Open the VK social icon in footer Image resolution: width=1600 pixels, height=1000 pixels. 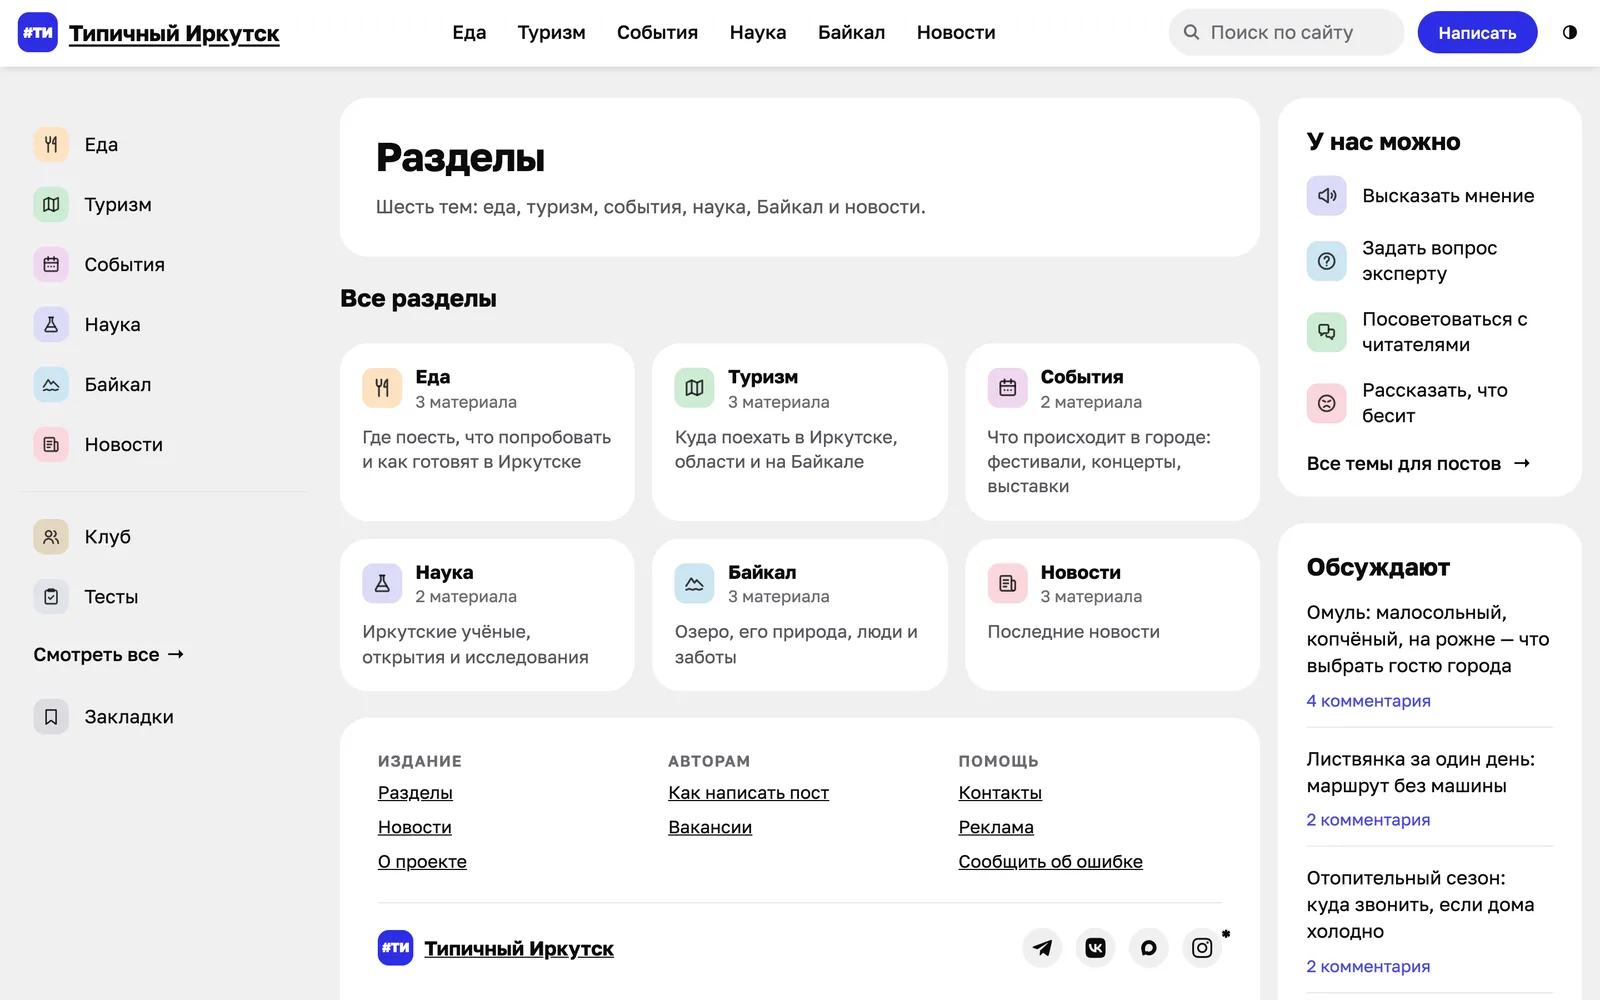(1095, 947)
